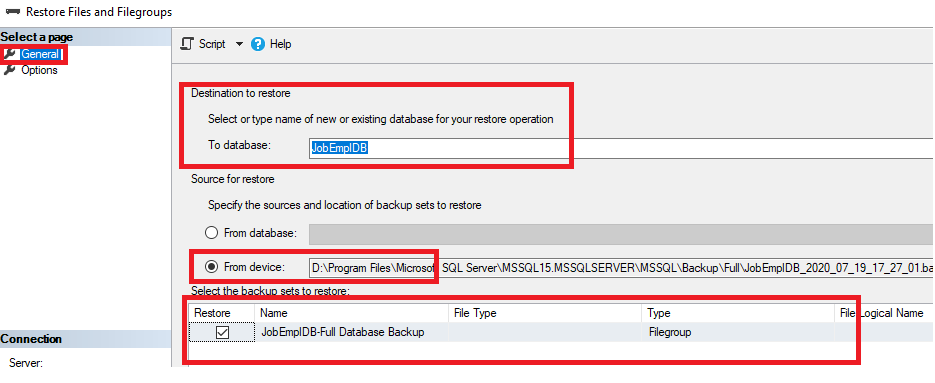Screen dimensions: 935x383
Task: Click the 'Select a page' panel header
Action: [85, 37]
